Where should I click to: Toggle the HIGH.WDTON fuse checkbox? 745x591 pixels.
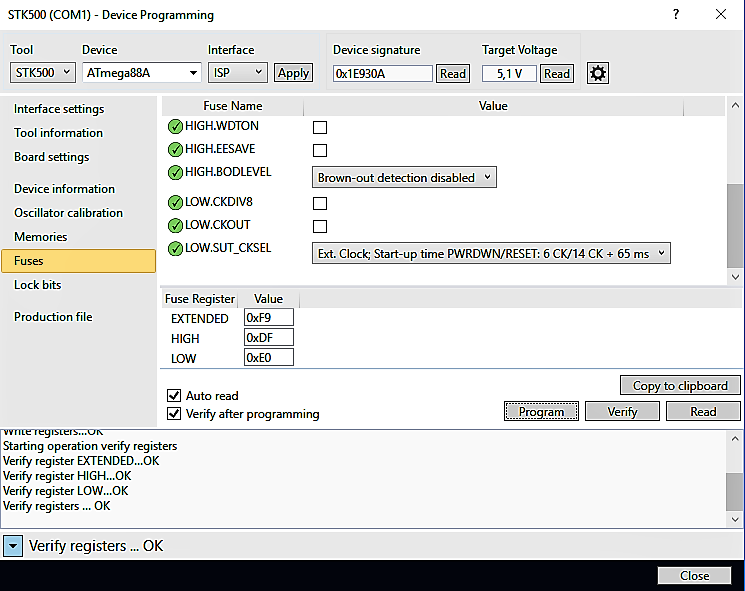coord(320,127)
